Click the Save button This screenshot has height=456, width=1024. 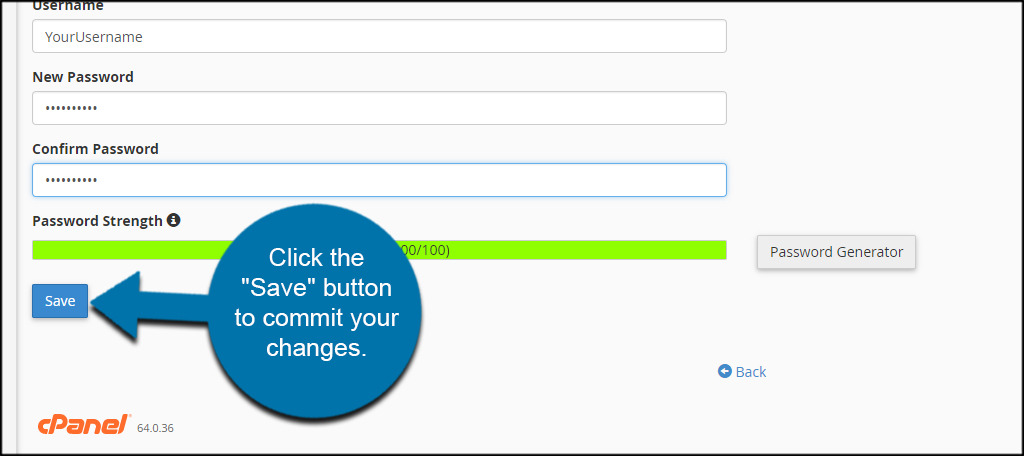pyautogui.click(x=60, y=301)
